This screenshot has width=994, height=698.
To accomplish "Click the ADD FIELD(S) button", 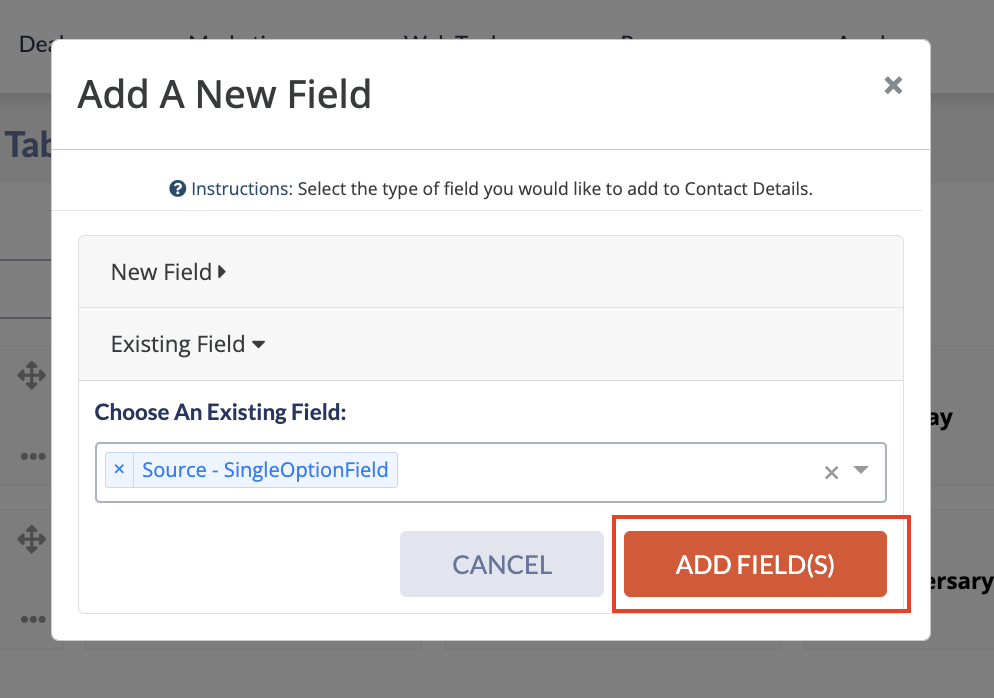I will (755, 564).
